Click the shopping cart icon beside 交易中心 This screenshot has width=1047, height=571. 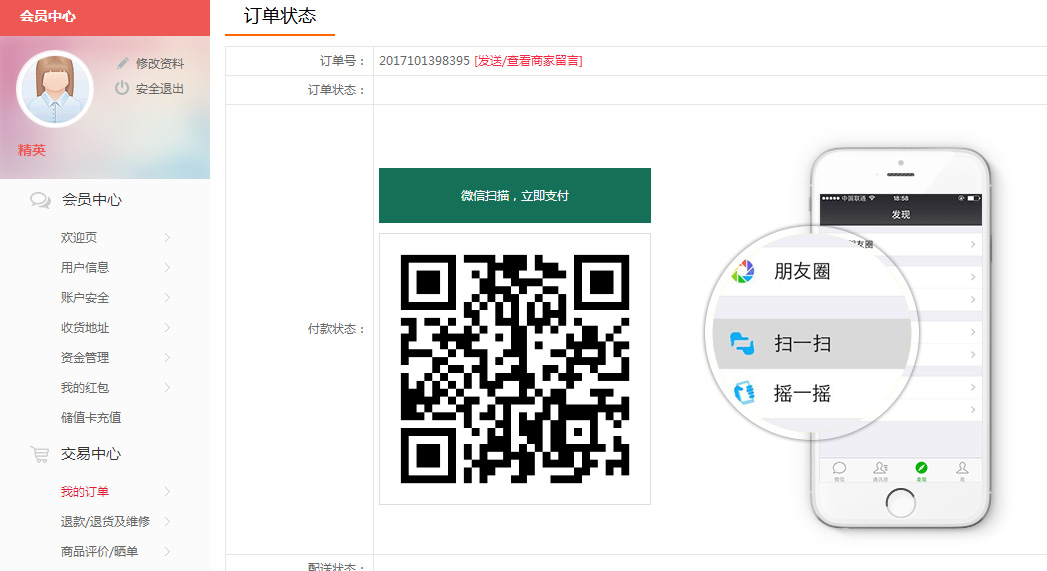click(x=40, y=454)
